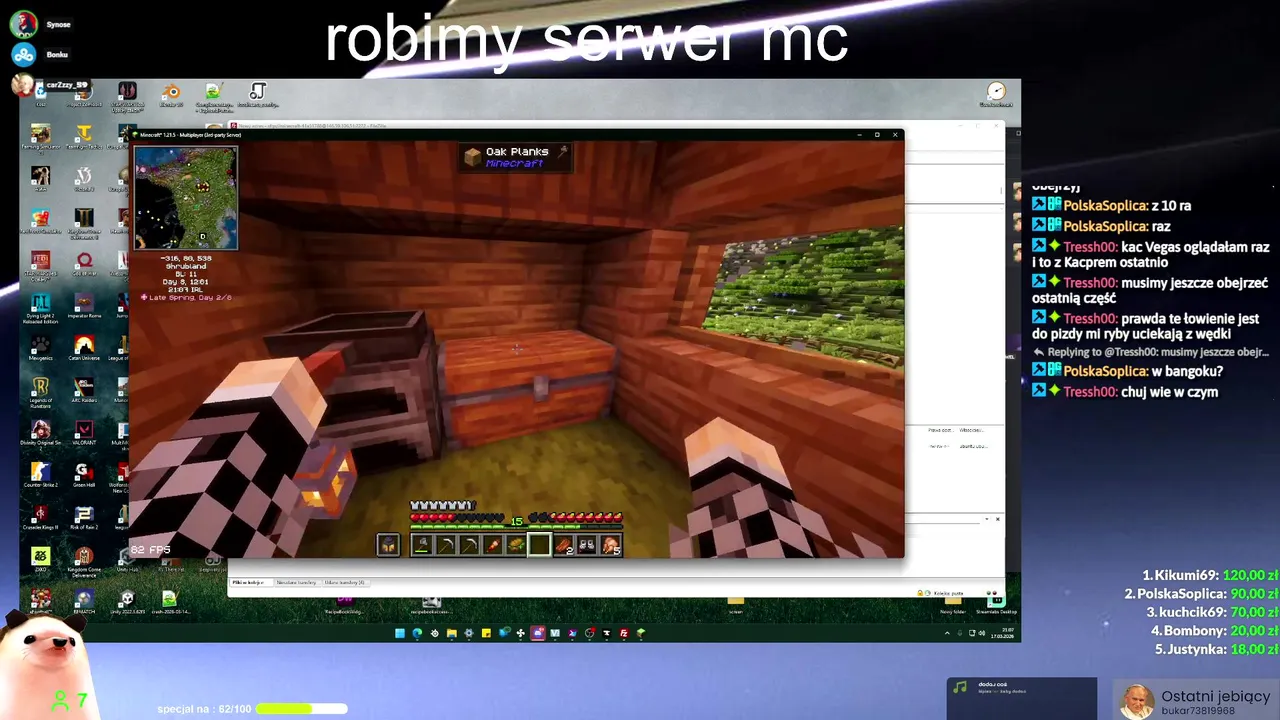Image resolution: width=1280 pixels, height=720 pixels.
Task: Open Microsoft Edge from the taskbar
Action: pyautogui.click(x=417, y=633)
